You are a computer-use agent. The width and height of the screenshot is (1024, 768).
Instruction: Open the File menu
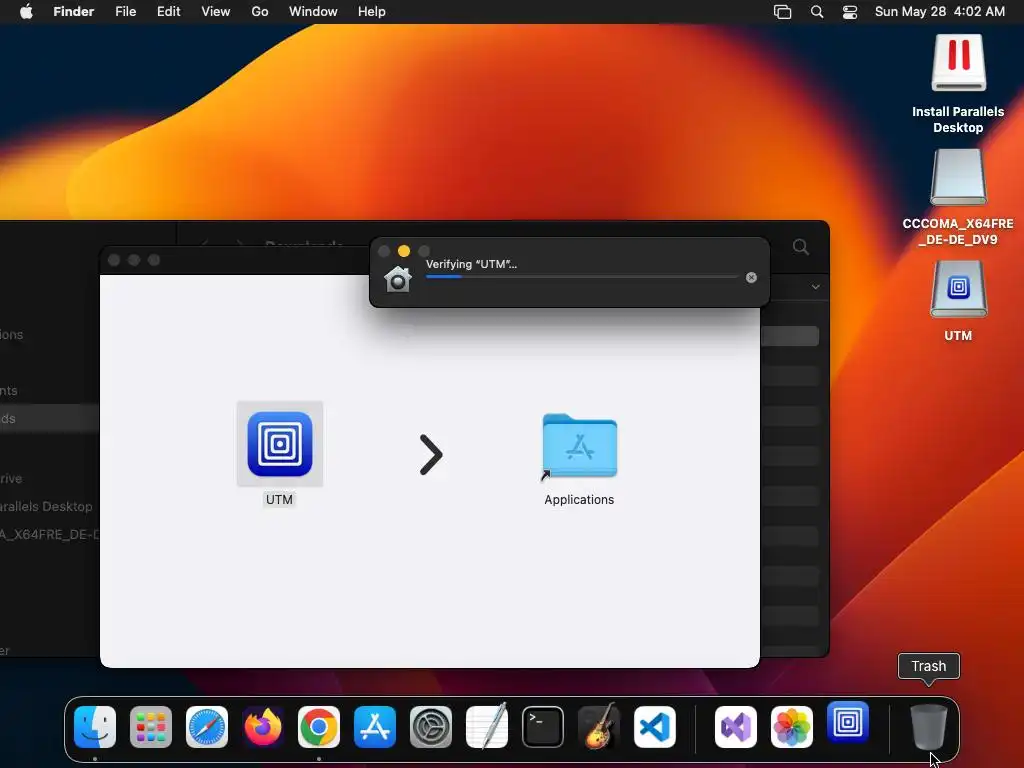pyautogui.click(x=125, y=12)
